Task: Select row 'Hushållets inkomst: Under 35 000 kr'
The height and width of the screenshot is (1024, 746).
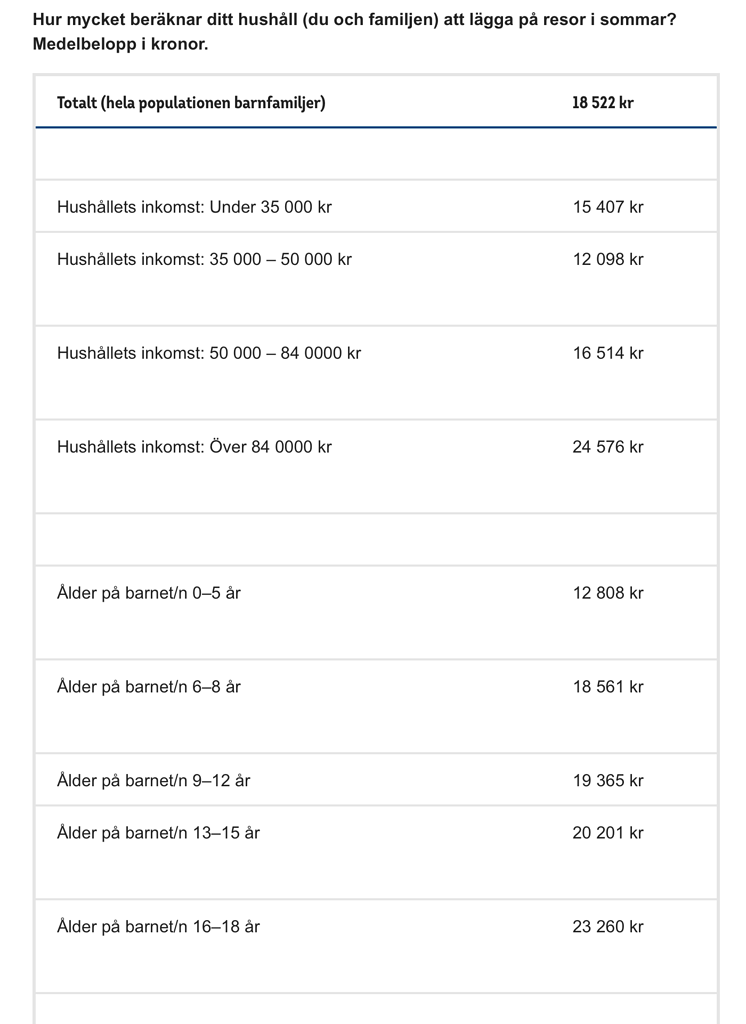Action: coord(194,208)
